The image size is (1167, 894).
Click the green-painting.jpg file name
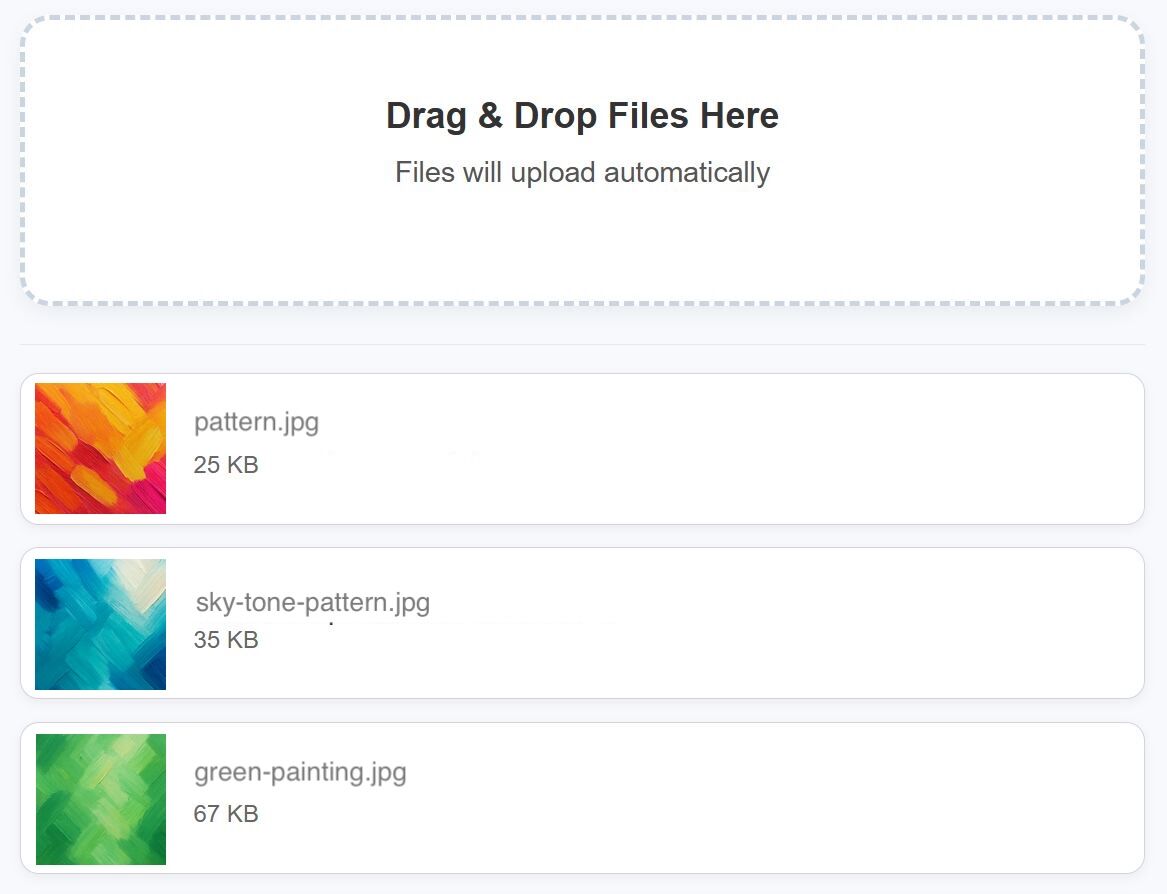pos(300,772)
